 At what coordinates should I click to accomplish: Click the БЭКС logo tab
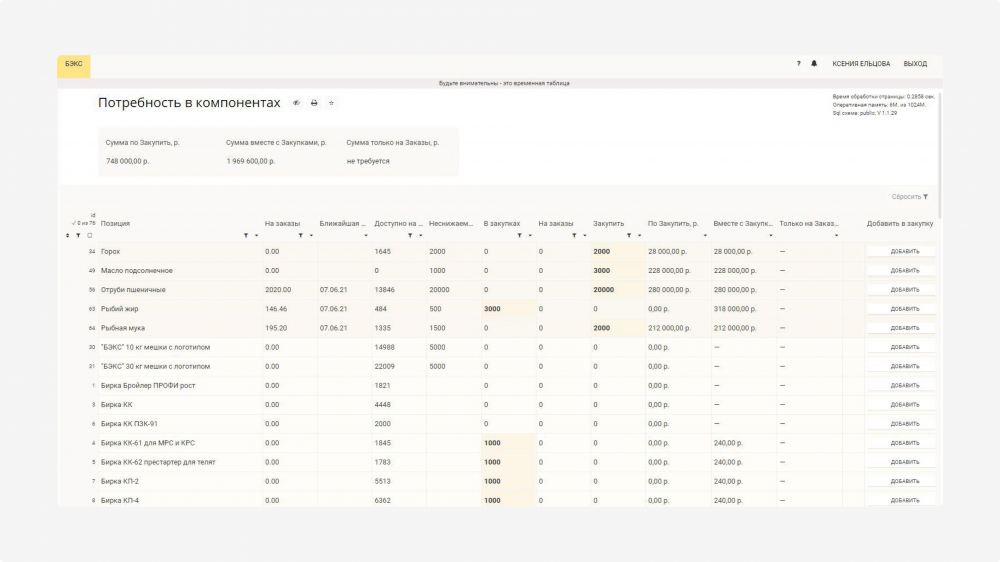point(74,66)
